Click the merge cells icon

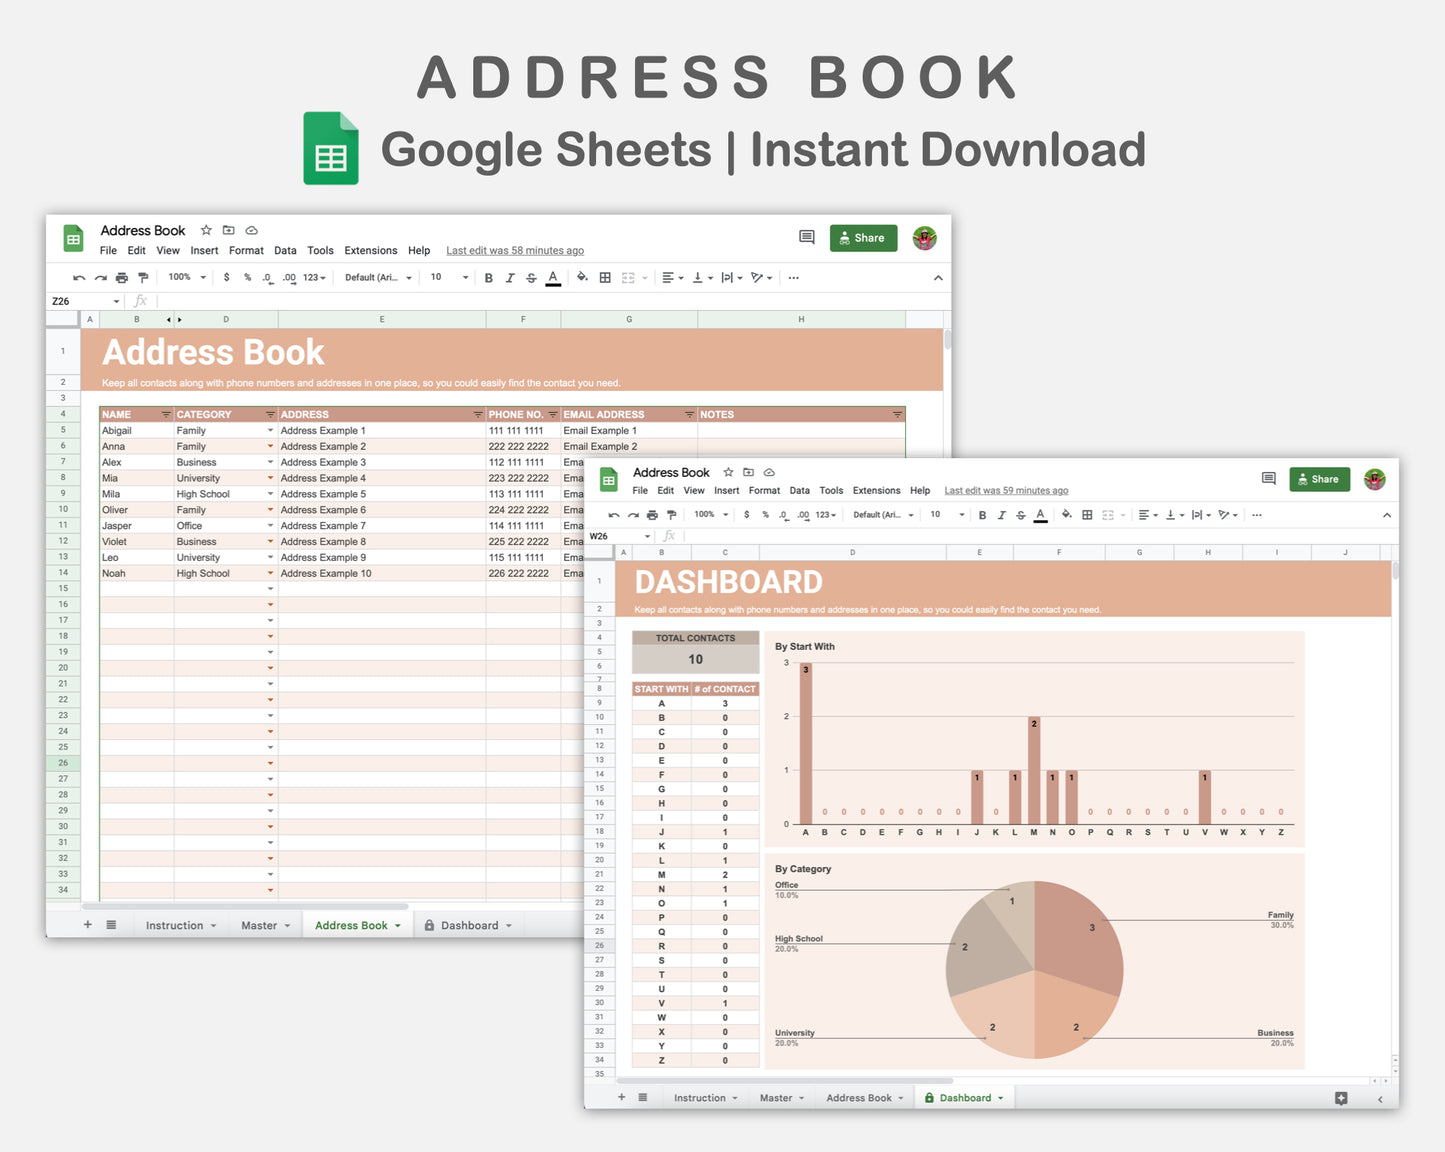tap(628, 277)
